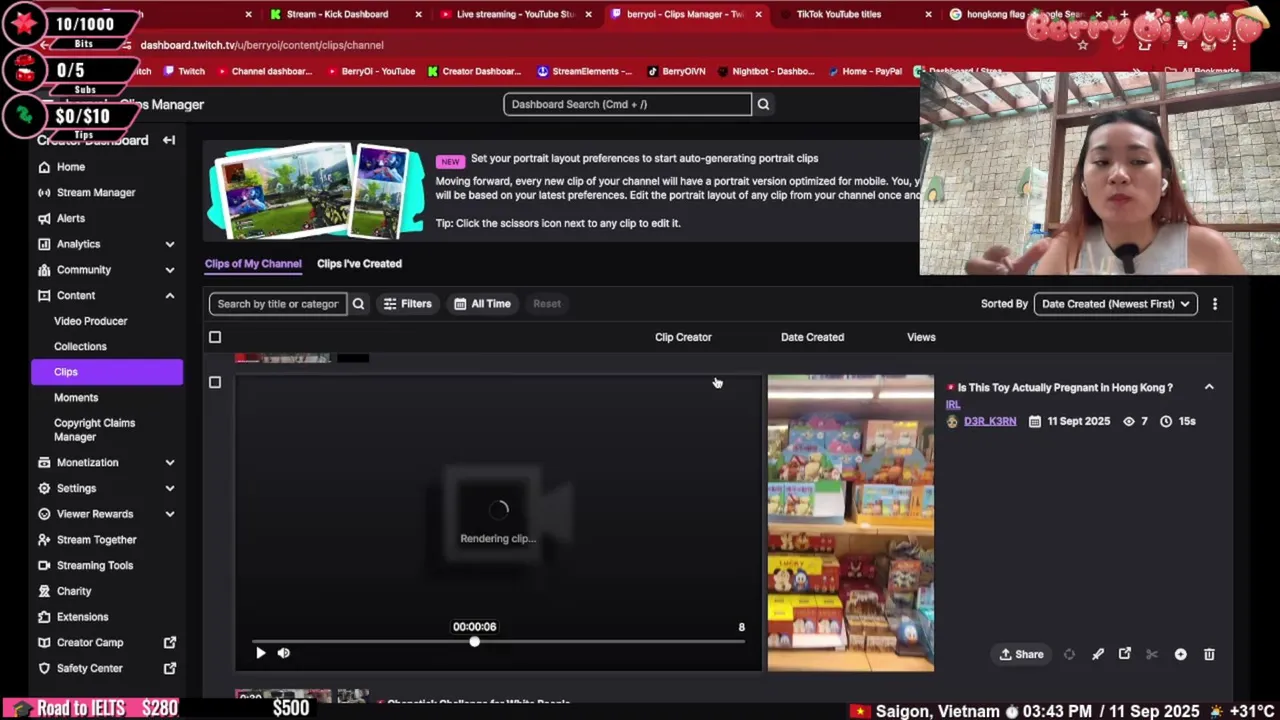Click into the Dashboard Search field
Screen dimensions: 1280x720
[627, 104]
